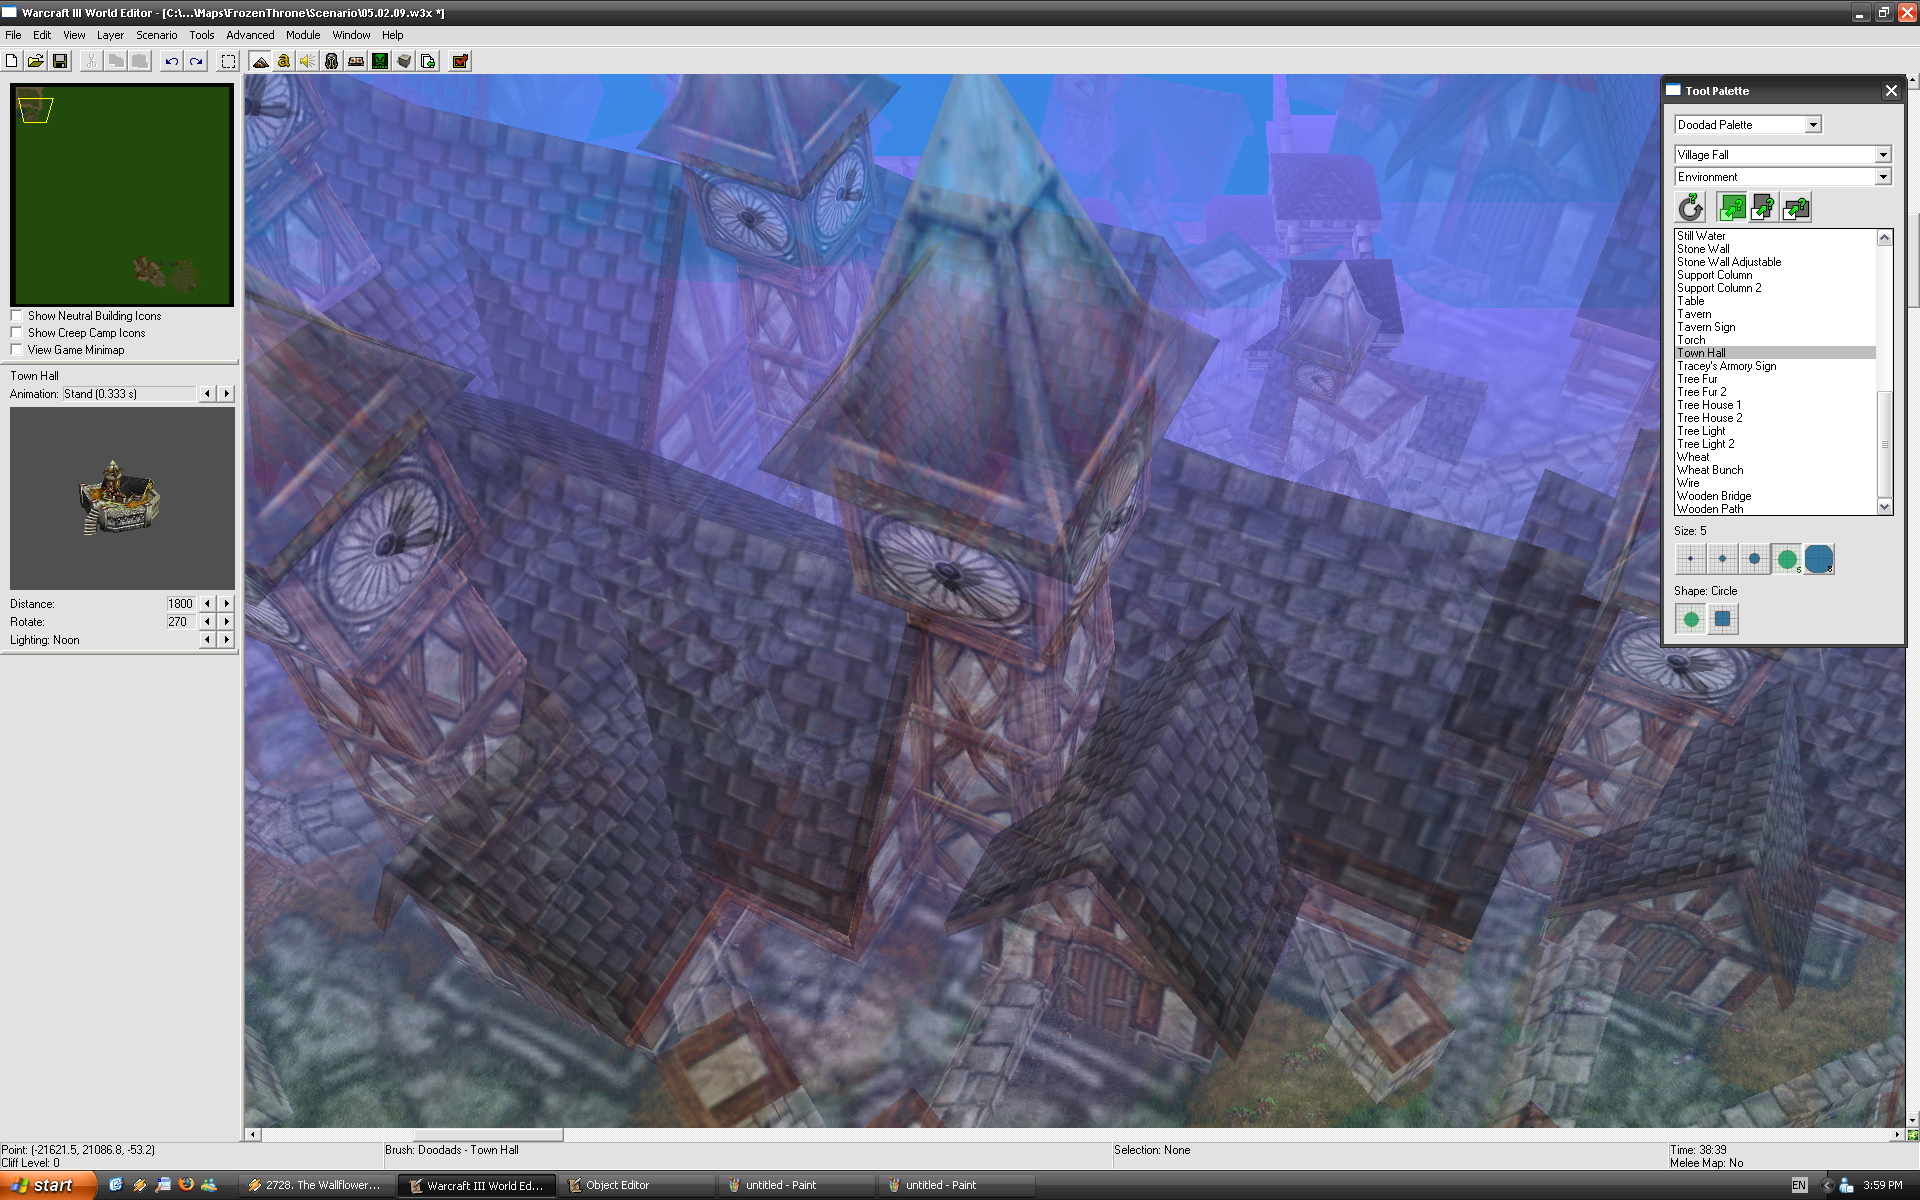This screenshot has width=1920, height=1200.
Task: Click the horizontal viewport scrollbar thumb
Action: coord(489,1135)
